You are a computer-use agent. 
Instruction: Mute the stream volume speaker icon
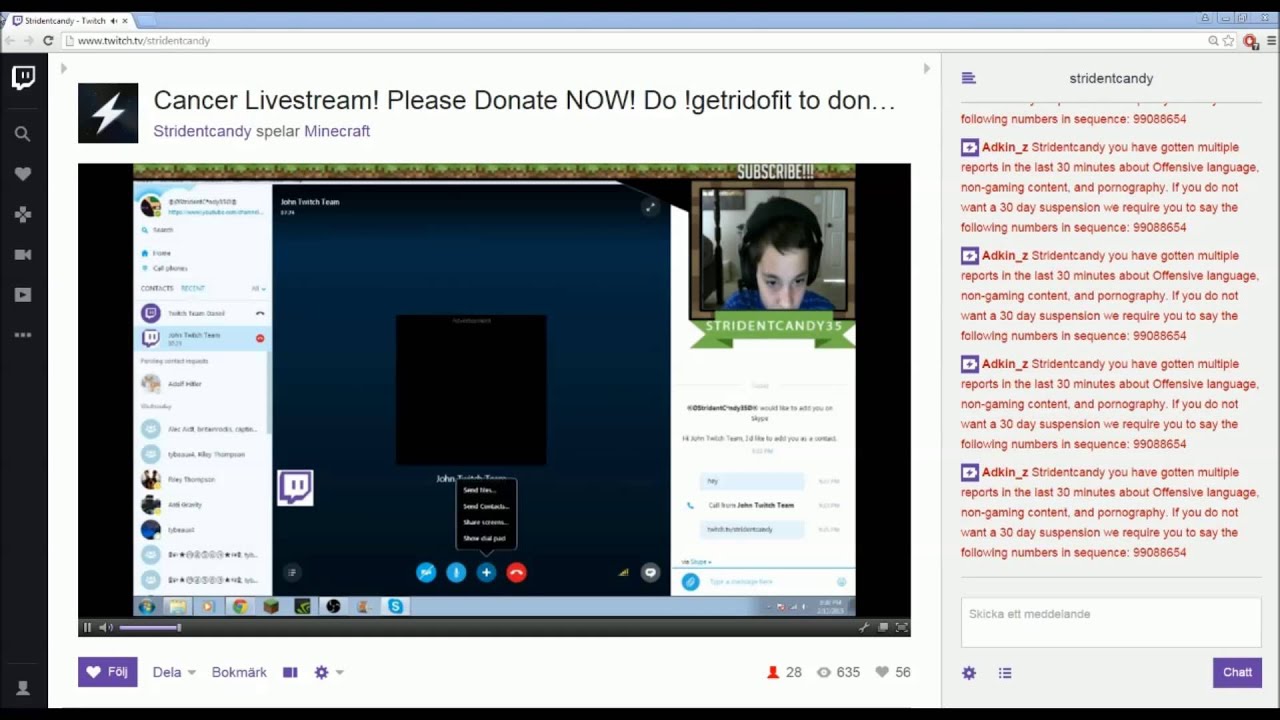tap(106, 627)
